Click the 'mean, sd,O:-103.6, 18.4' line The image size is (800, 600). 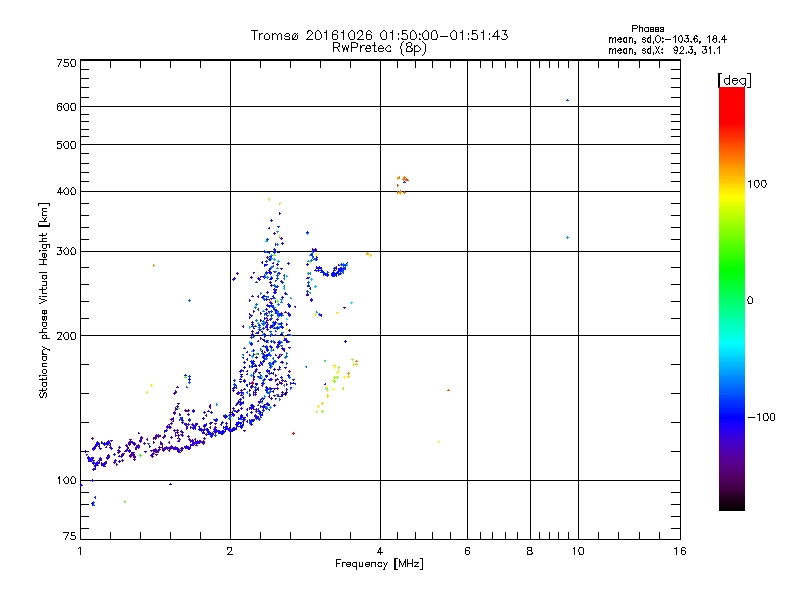point(667,39)
